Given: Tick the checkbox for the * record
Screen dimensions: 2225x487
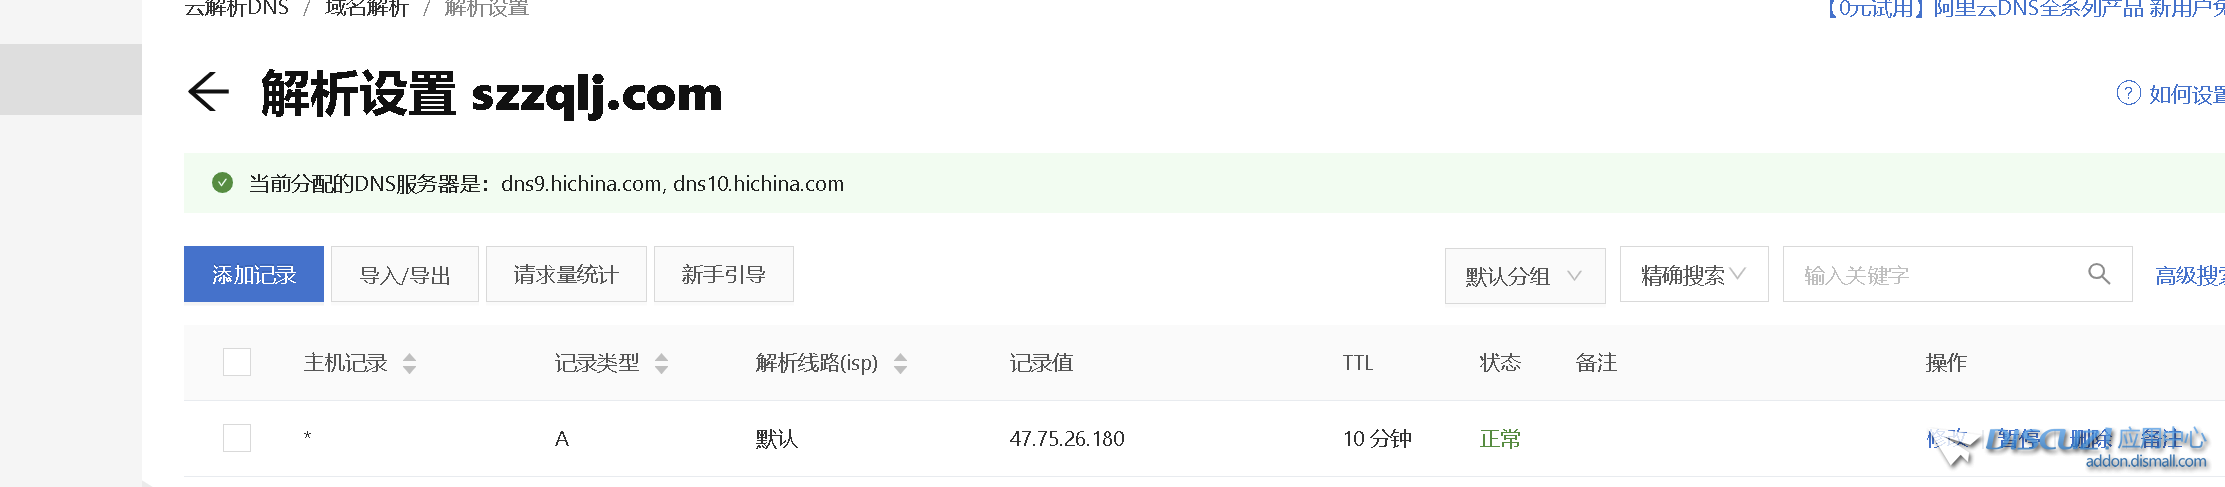Looking at the screenshot, I should coord(237,438).
